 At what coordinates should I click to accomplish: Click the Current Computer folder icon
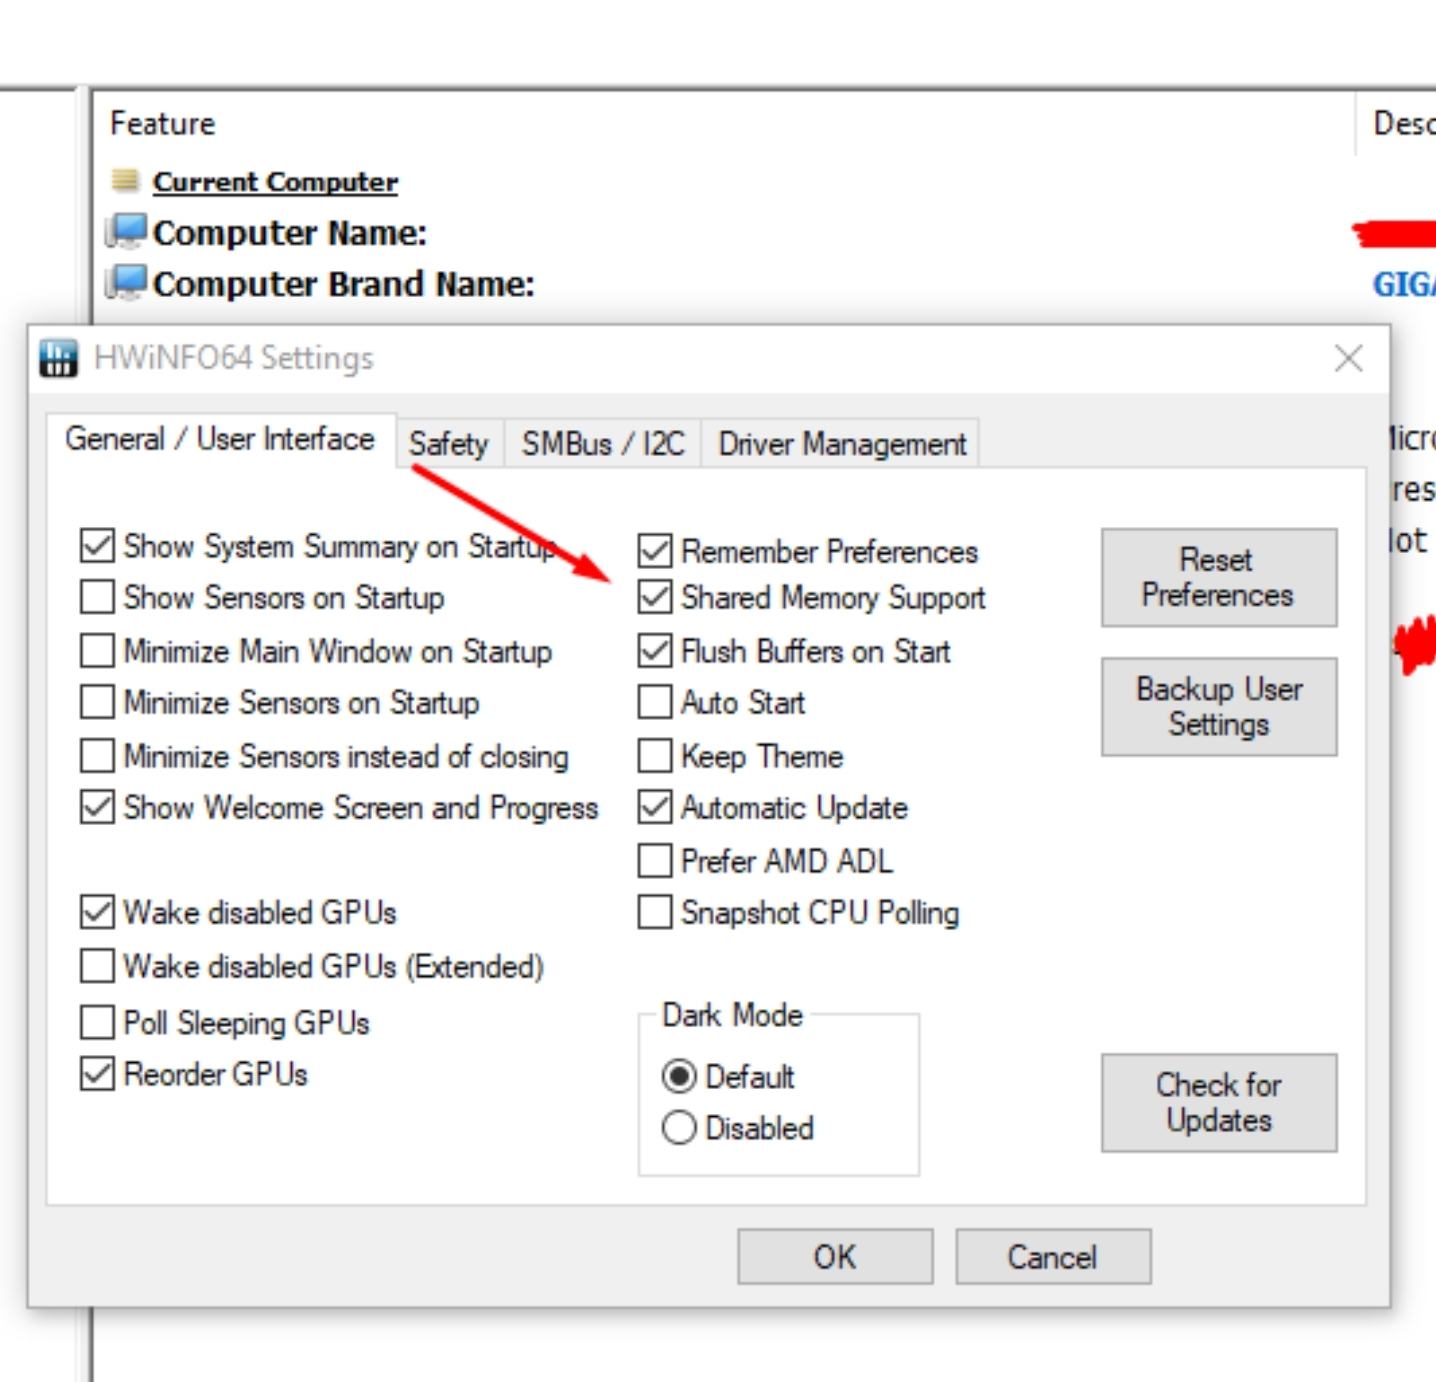(x=125, y=180)
